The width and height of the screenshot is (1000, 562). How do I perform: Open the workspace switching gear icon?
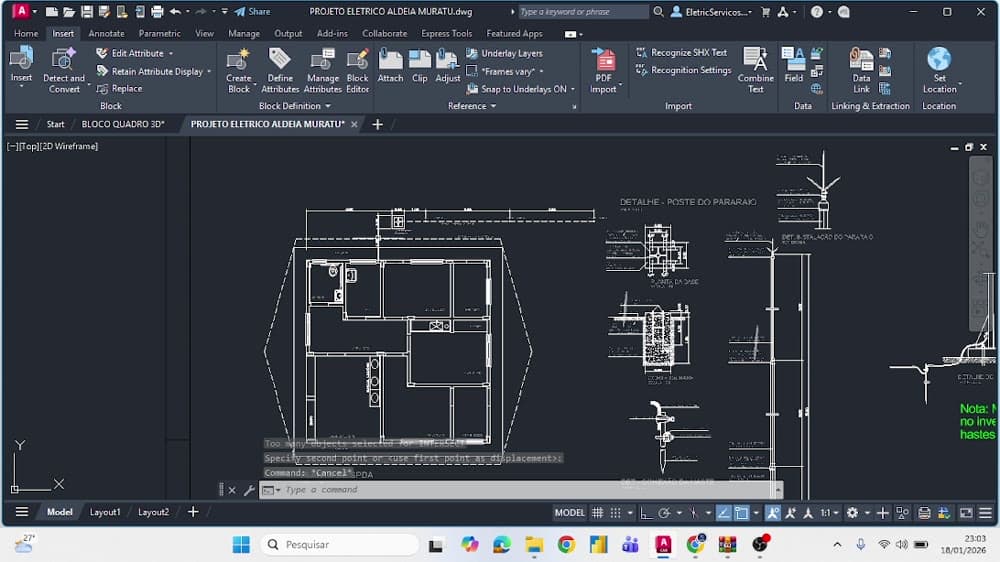(x=852, y=512)
